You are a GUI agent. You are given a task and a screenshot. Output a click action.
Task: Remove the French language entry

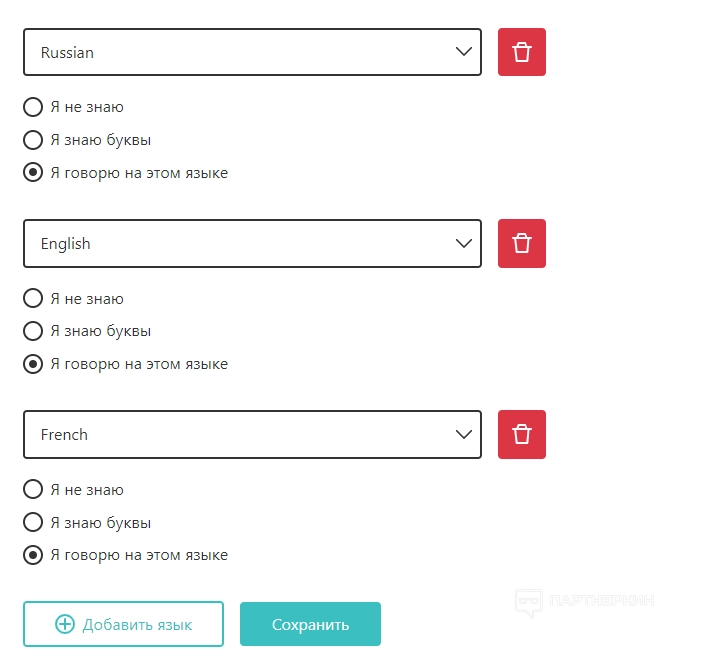tap(522, 434)
